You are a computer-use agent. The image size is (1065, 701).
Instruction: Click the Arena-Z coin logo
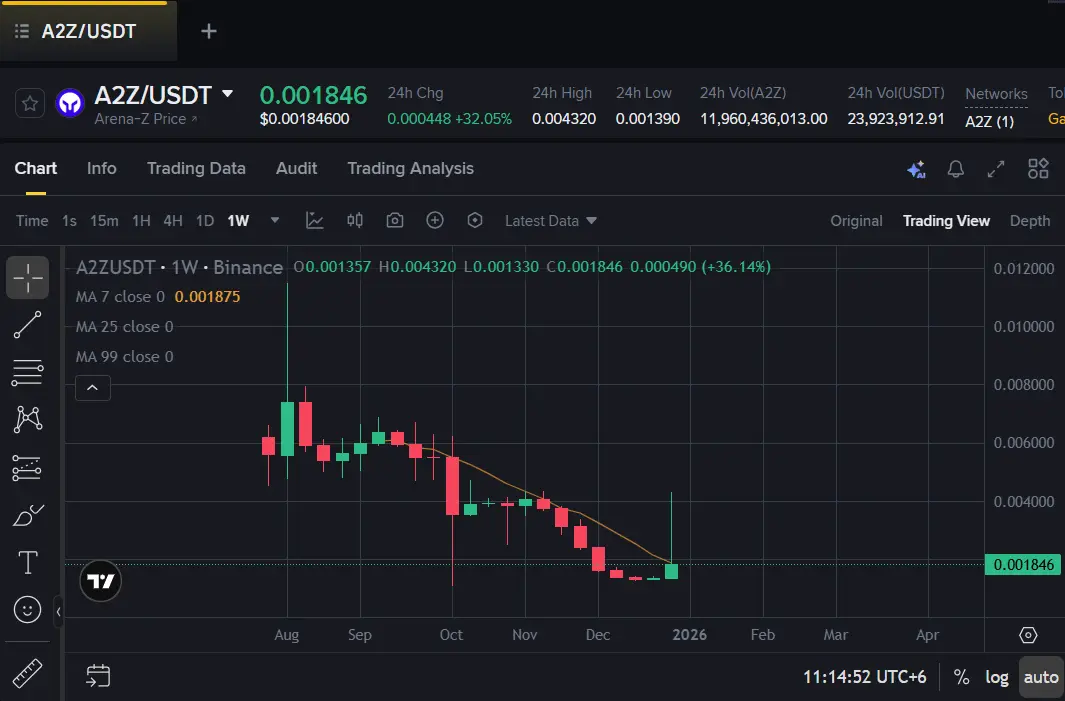tap(69, 104)
